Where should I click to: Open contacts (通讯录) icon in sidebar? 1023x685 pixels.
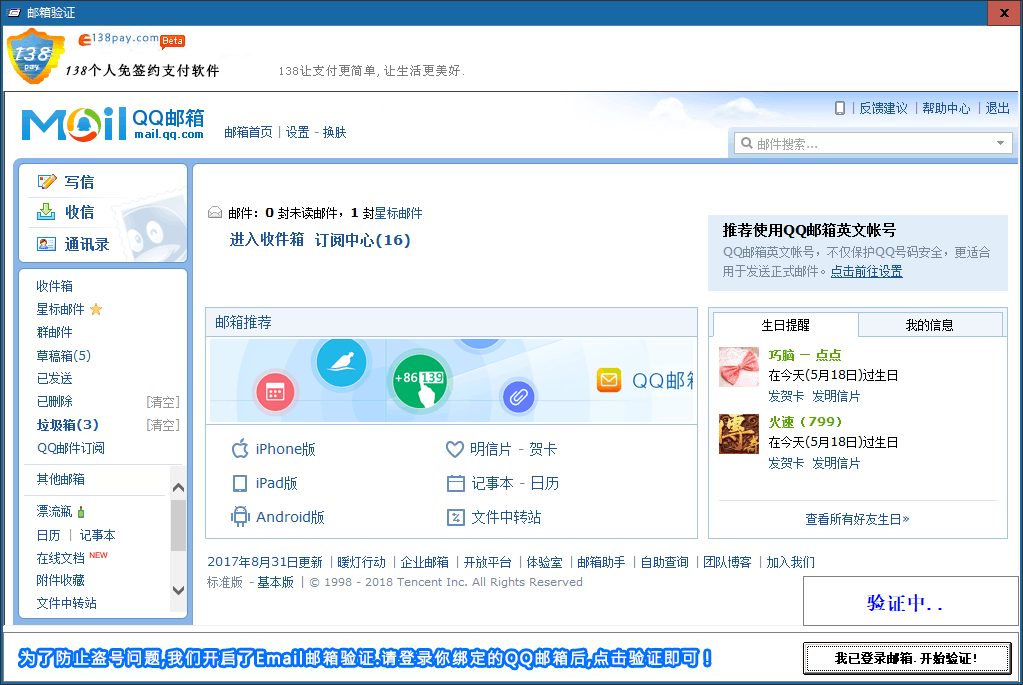[46, 243]
